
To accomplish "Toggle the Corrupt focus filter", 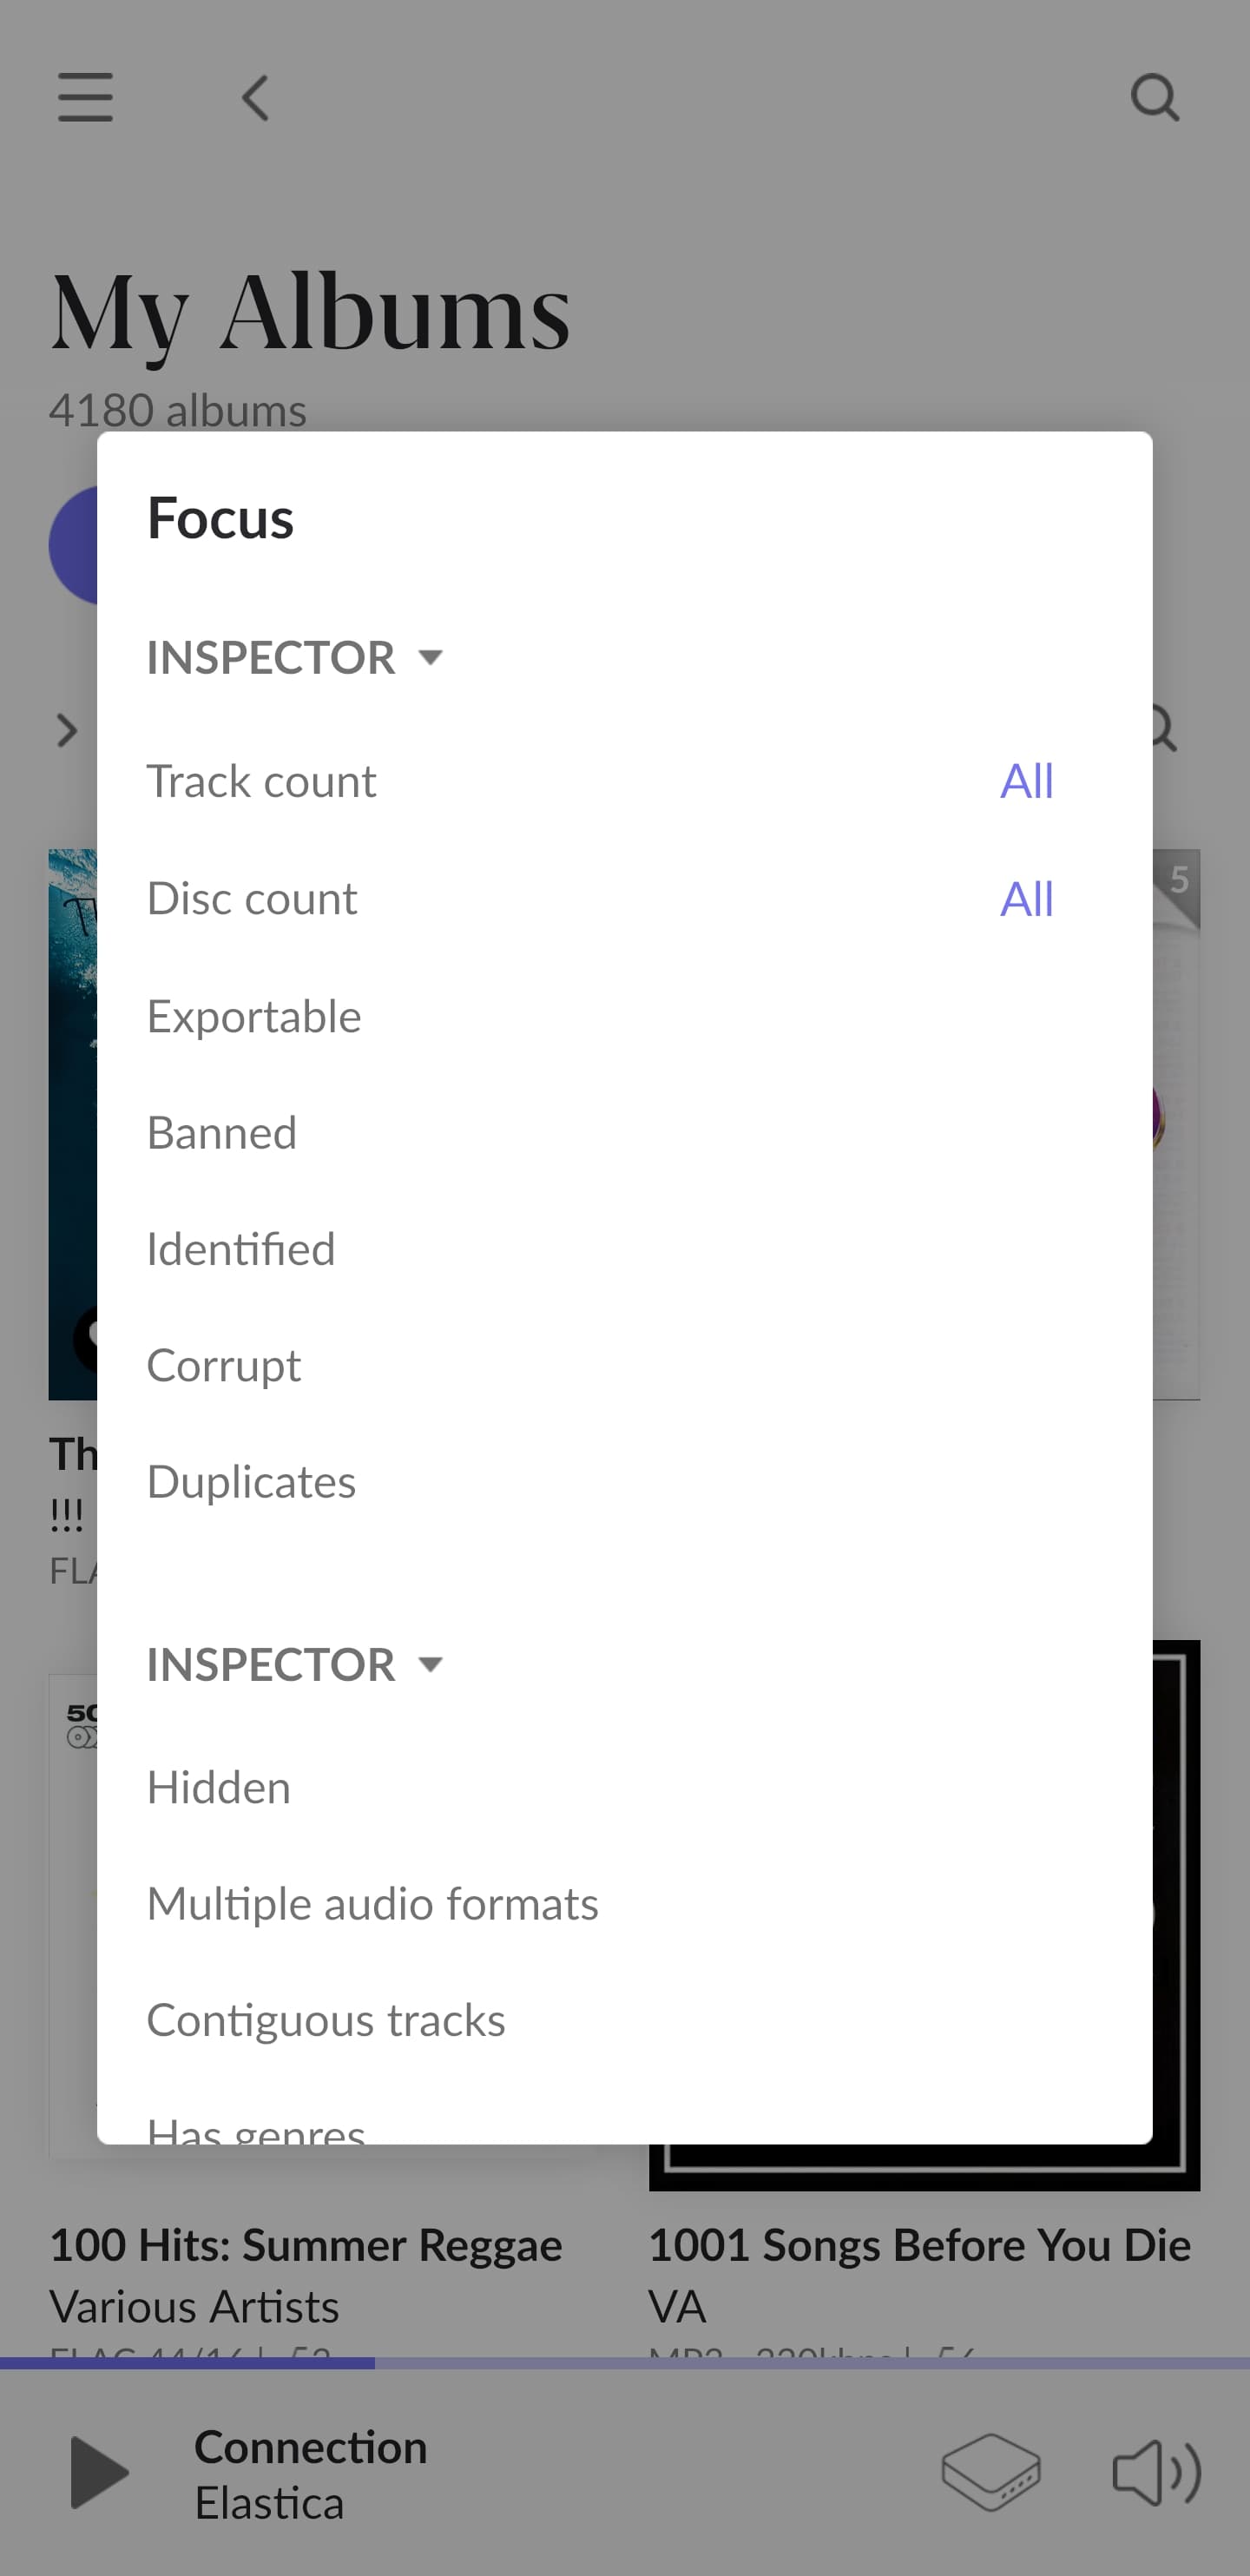I will 624,1365.
